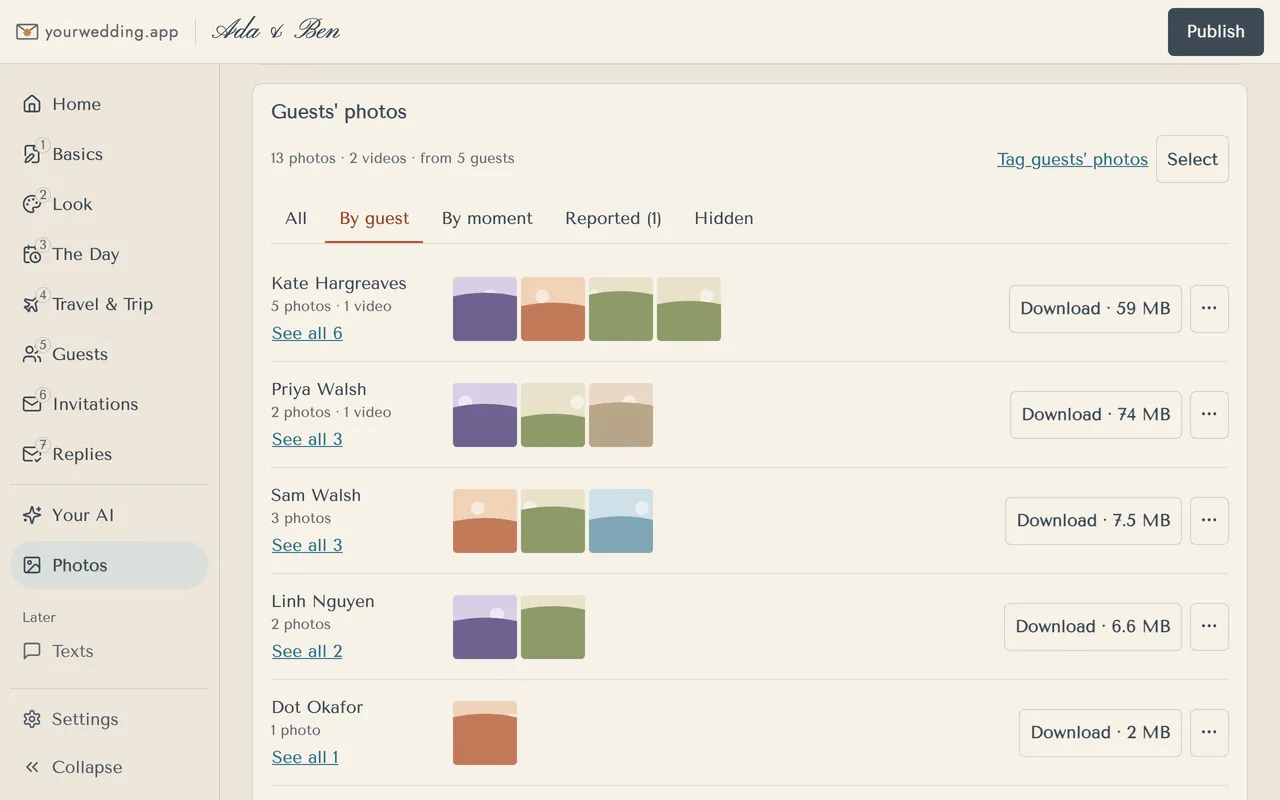Click the Select button for photos
This screenshot has height=800, width=1280.
coord(1192,159)
